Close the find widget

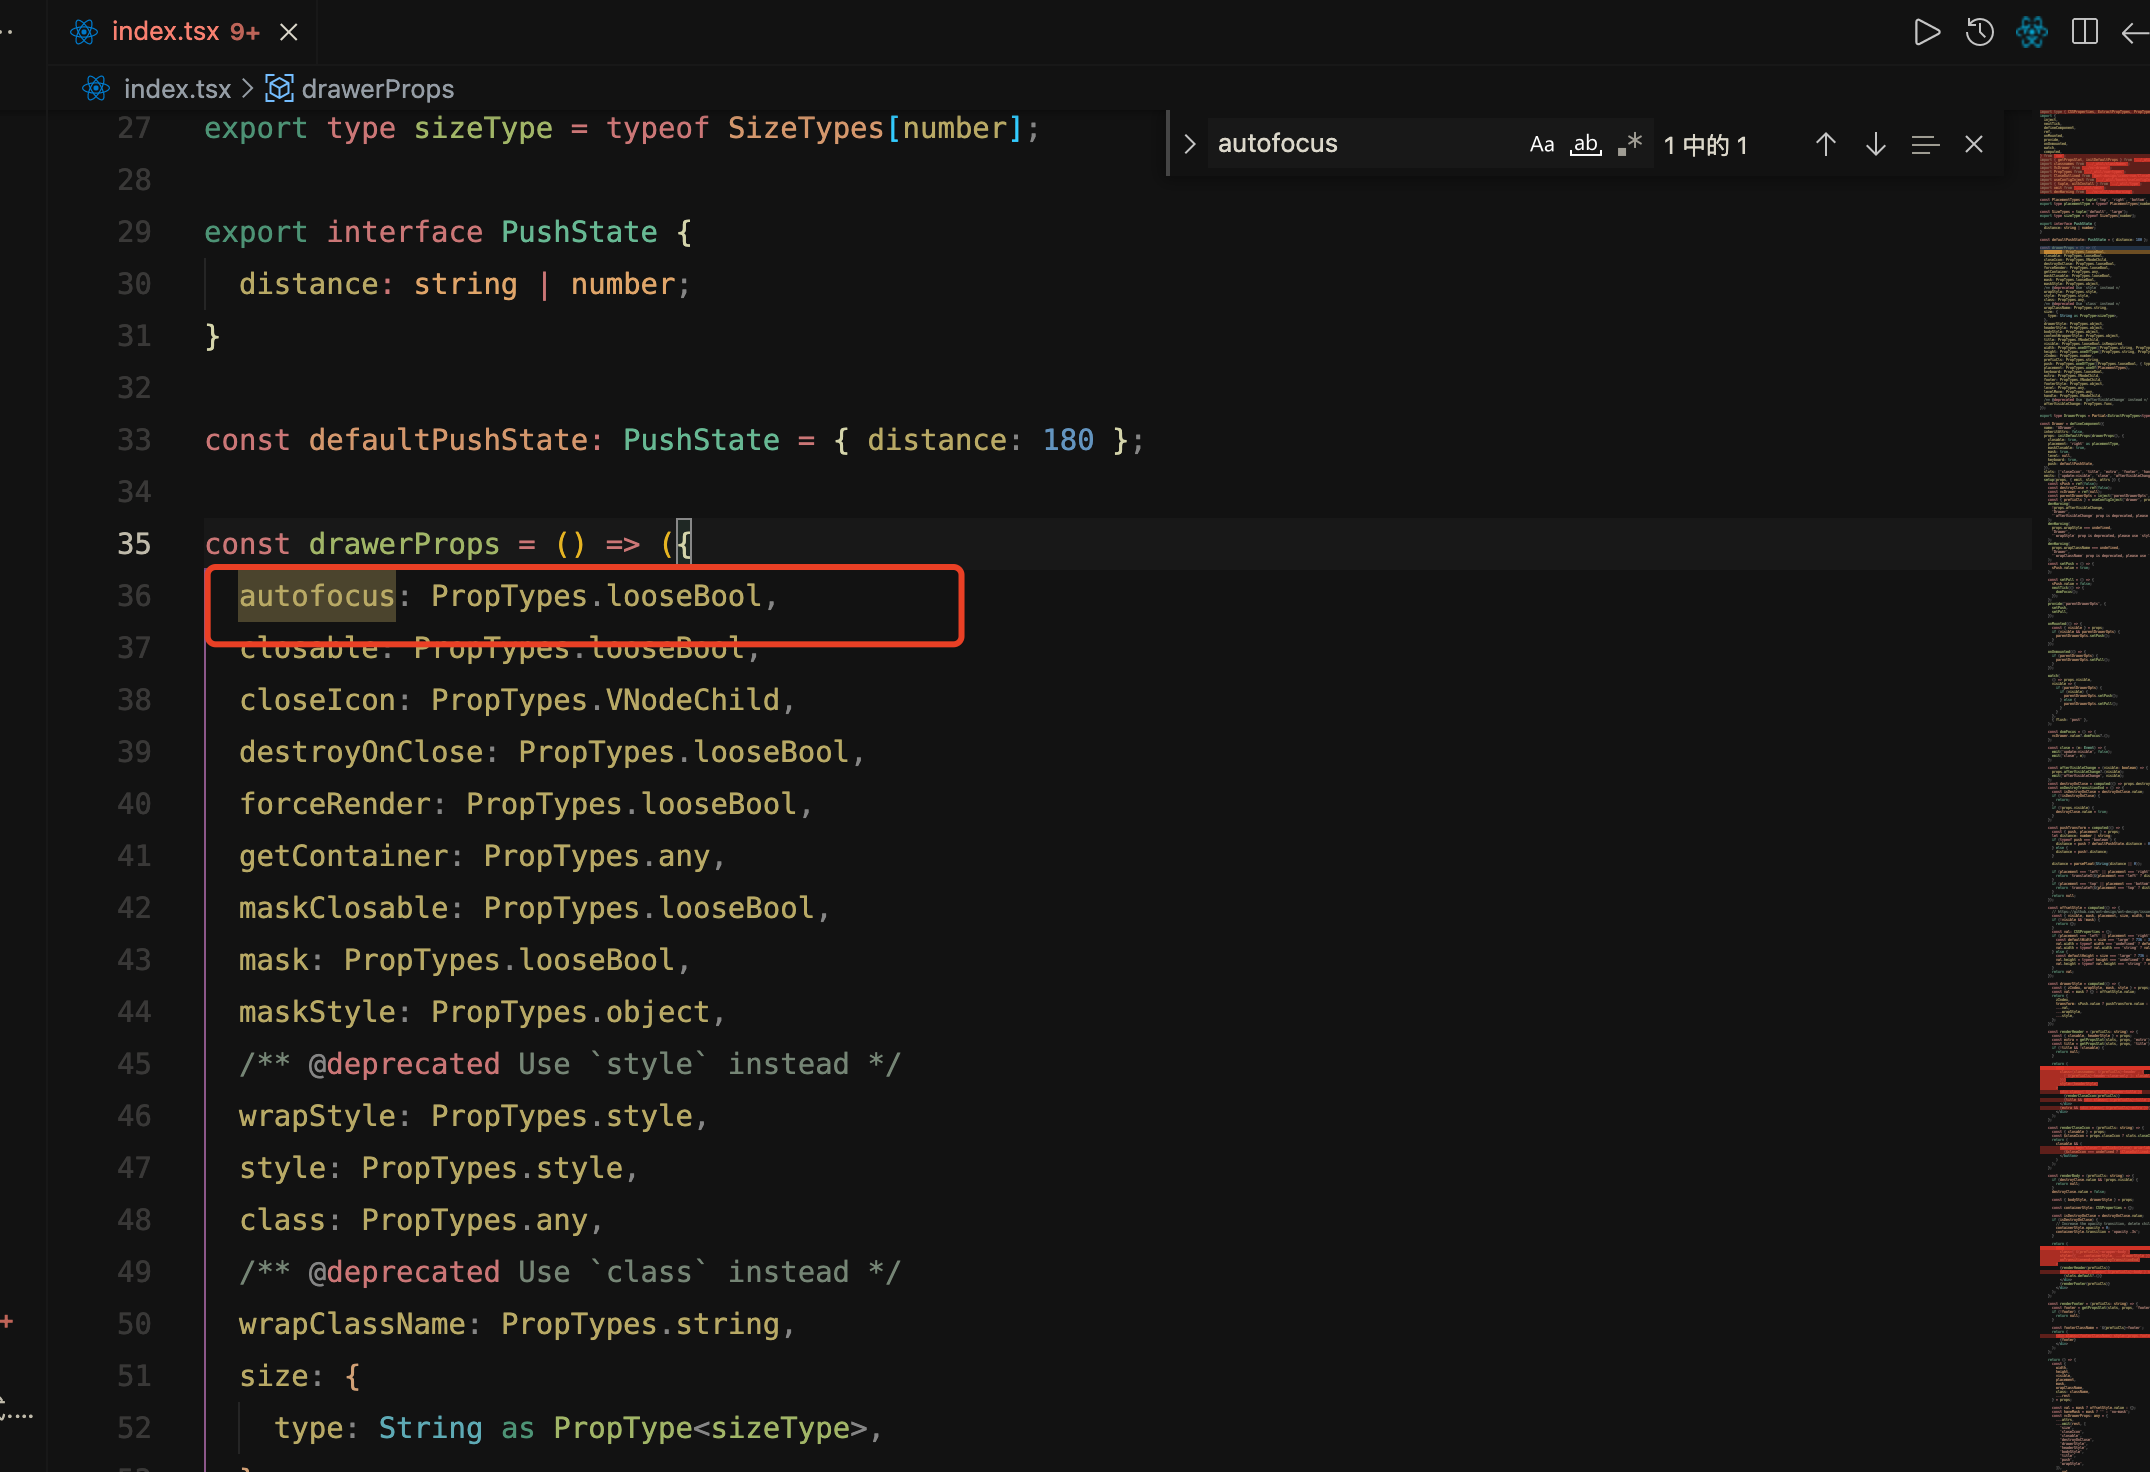pyautogui.click(x=1973, y=144)
